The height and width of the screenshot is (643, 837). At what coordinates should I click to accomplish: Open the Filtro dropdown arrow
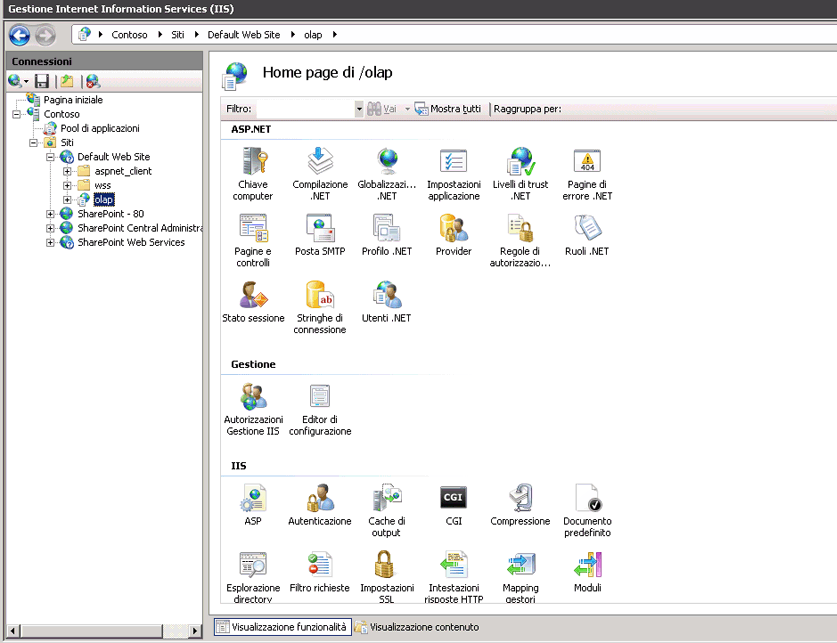[x=358, y=108]
